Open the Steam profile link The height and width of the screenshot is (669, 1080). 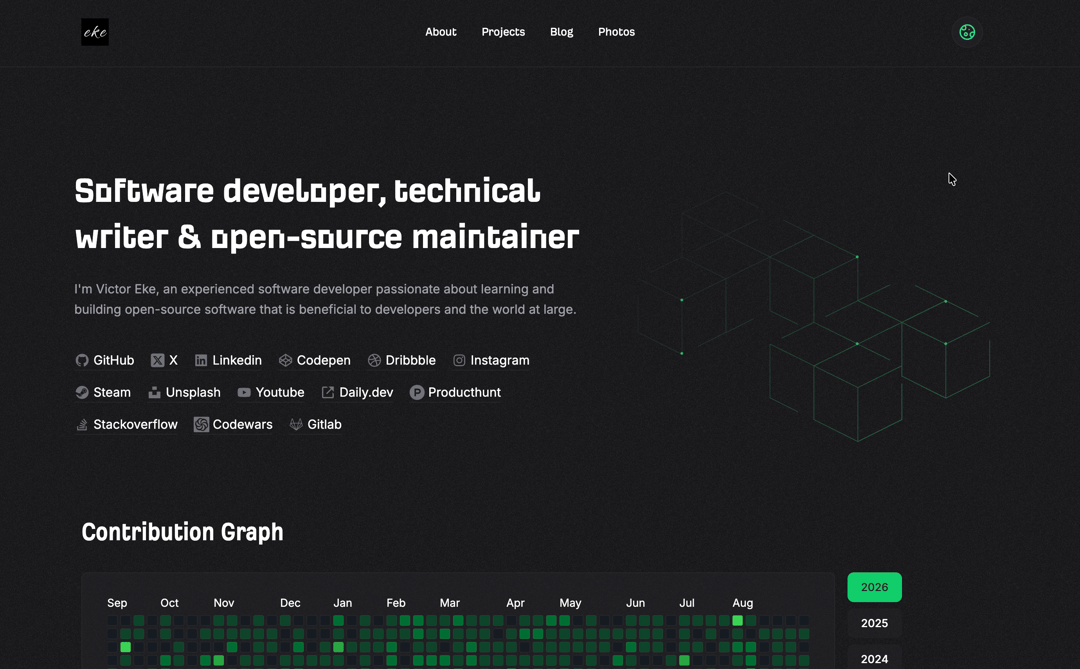[103, 392]
